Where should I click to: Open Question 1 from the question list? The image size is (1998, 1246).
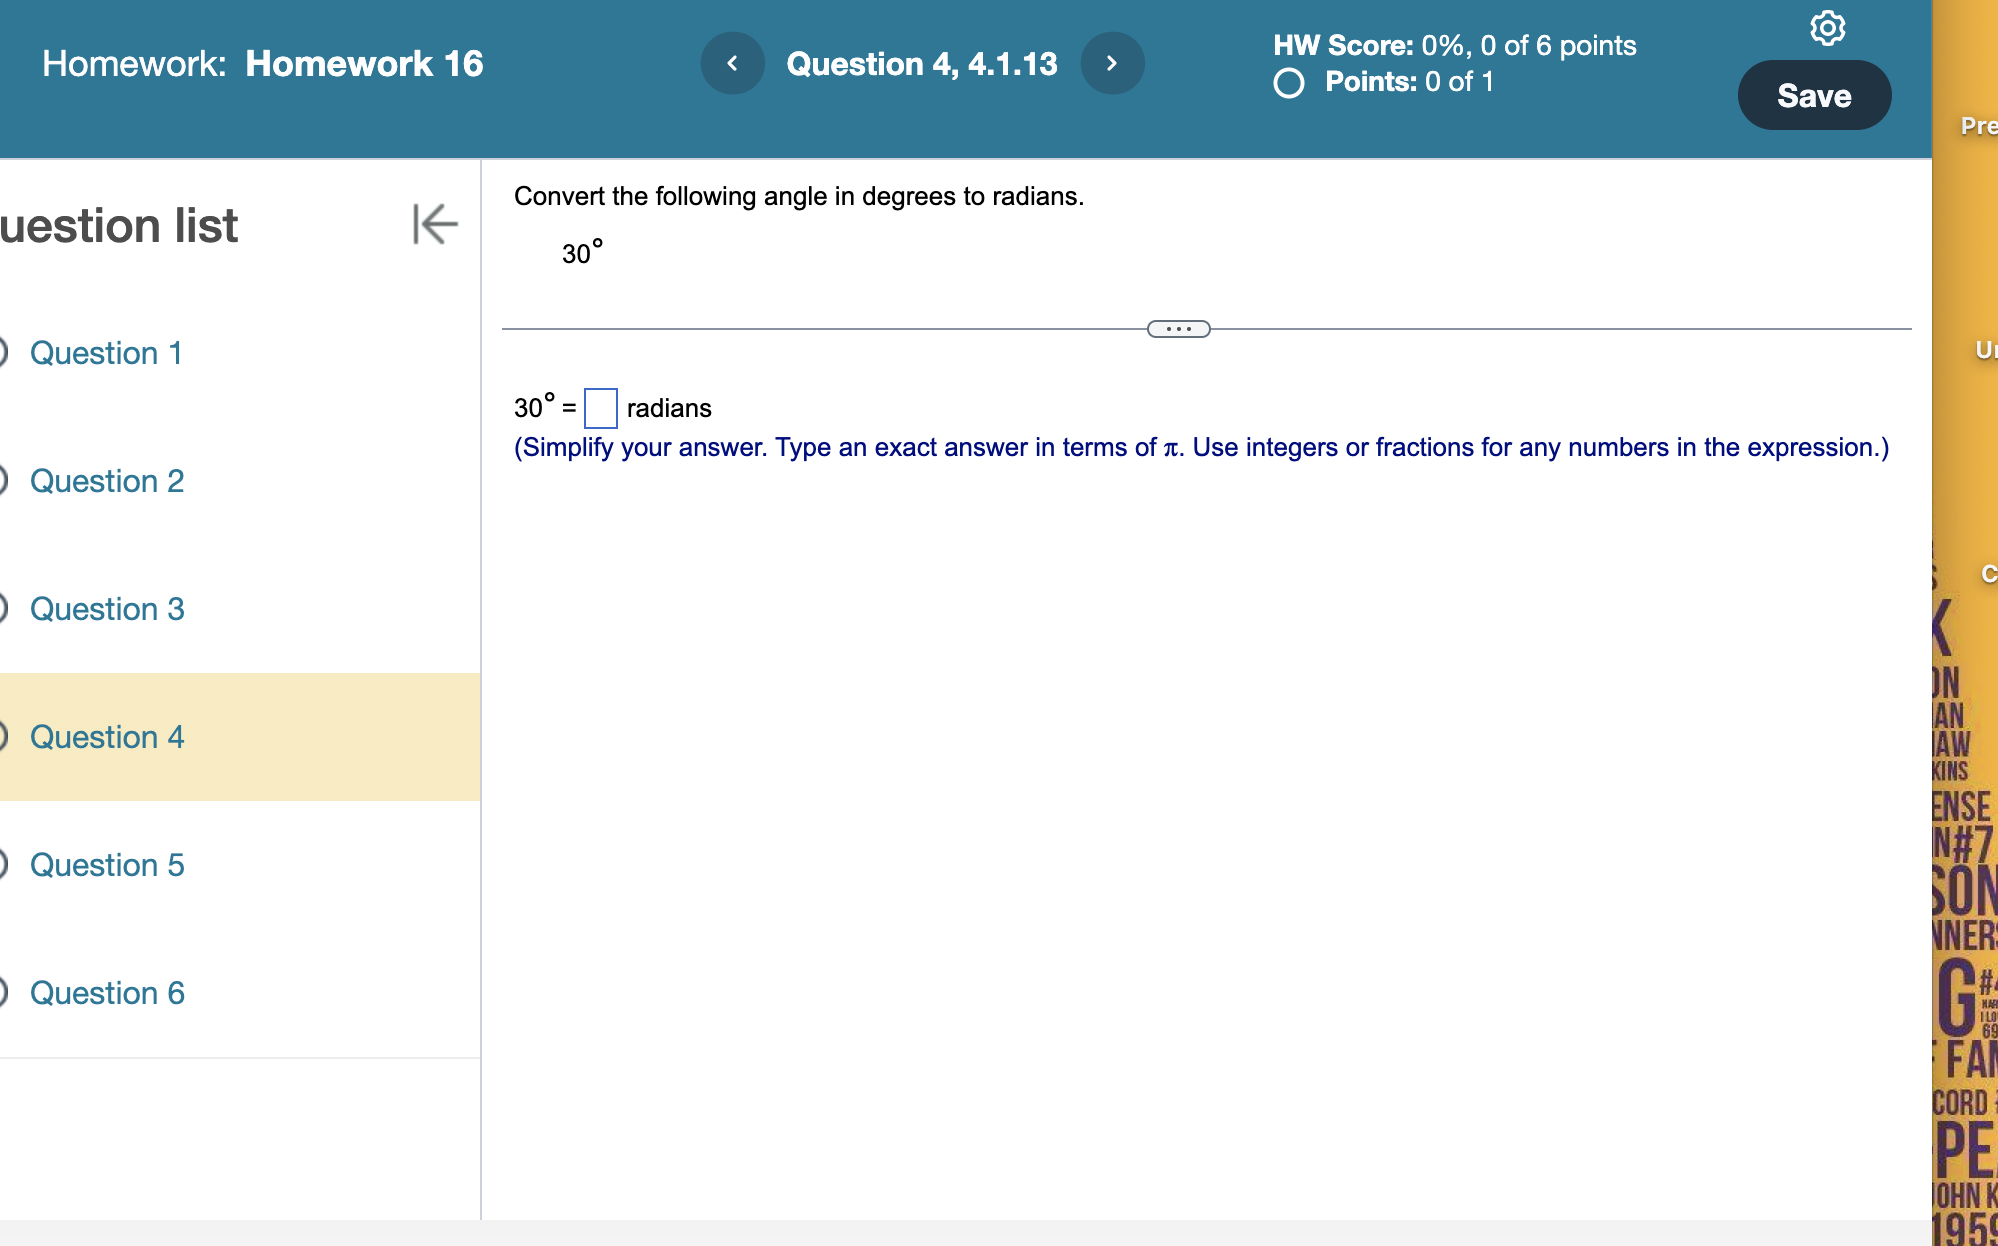(106, 353)
